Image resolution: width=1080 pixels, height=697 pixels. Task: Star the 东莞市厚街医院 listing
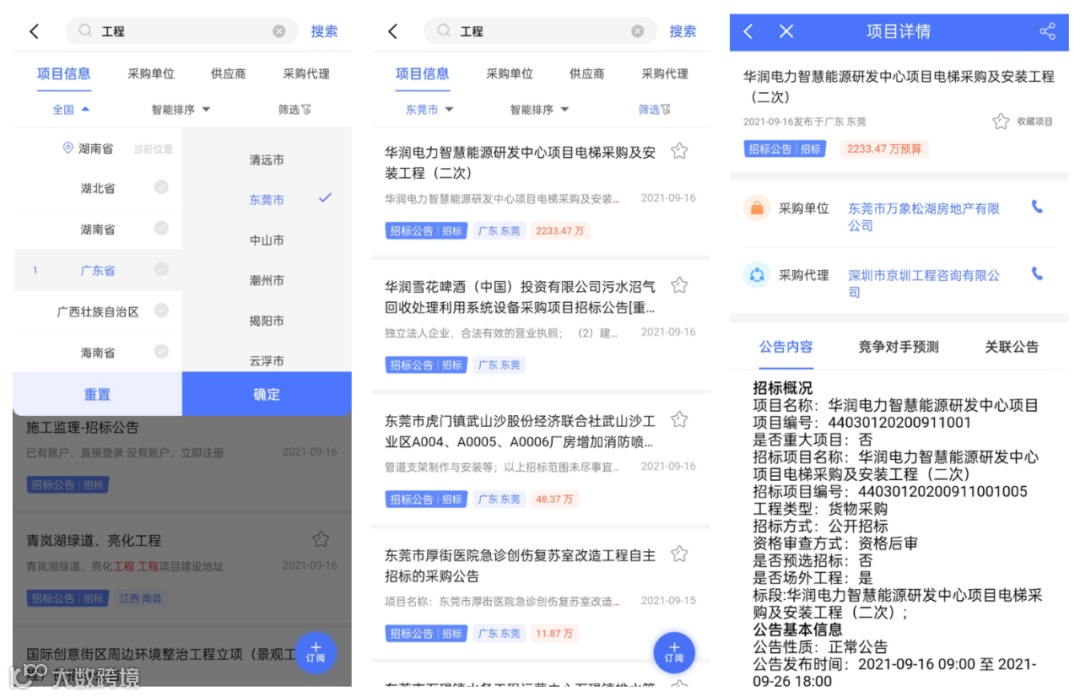pyautogui.click(x=679, y=554)
